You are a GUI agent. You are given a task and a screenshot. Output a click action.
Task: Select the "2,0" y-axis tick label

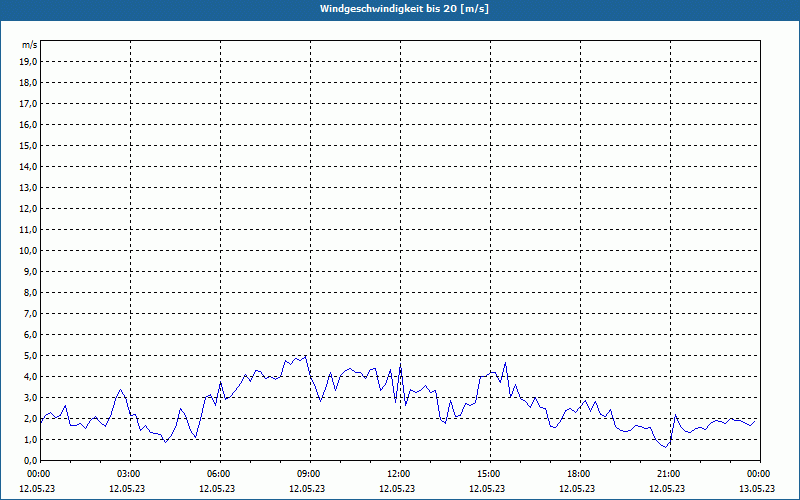point(31,418)
